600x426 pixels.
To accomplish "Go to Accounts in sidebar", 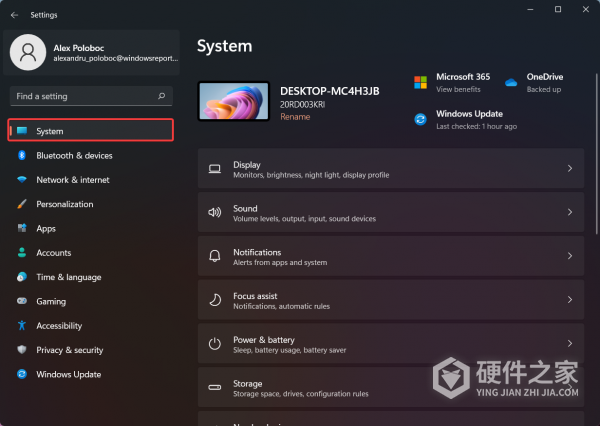I will pyautogui.click(x=53, y=253).
